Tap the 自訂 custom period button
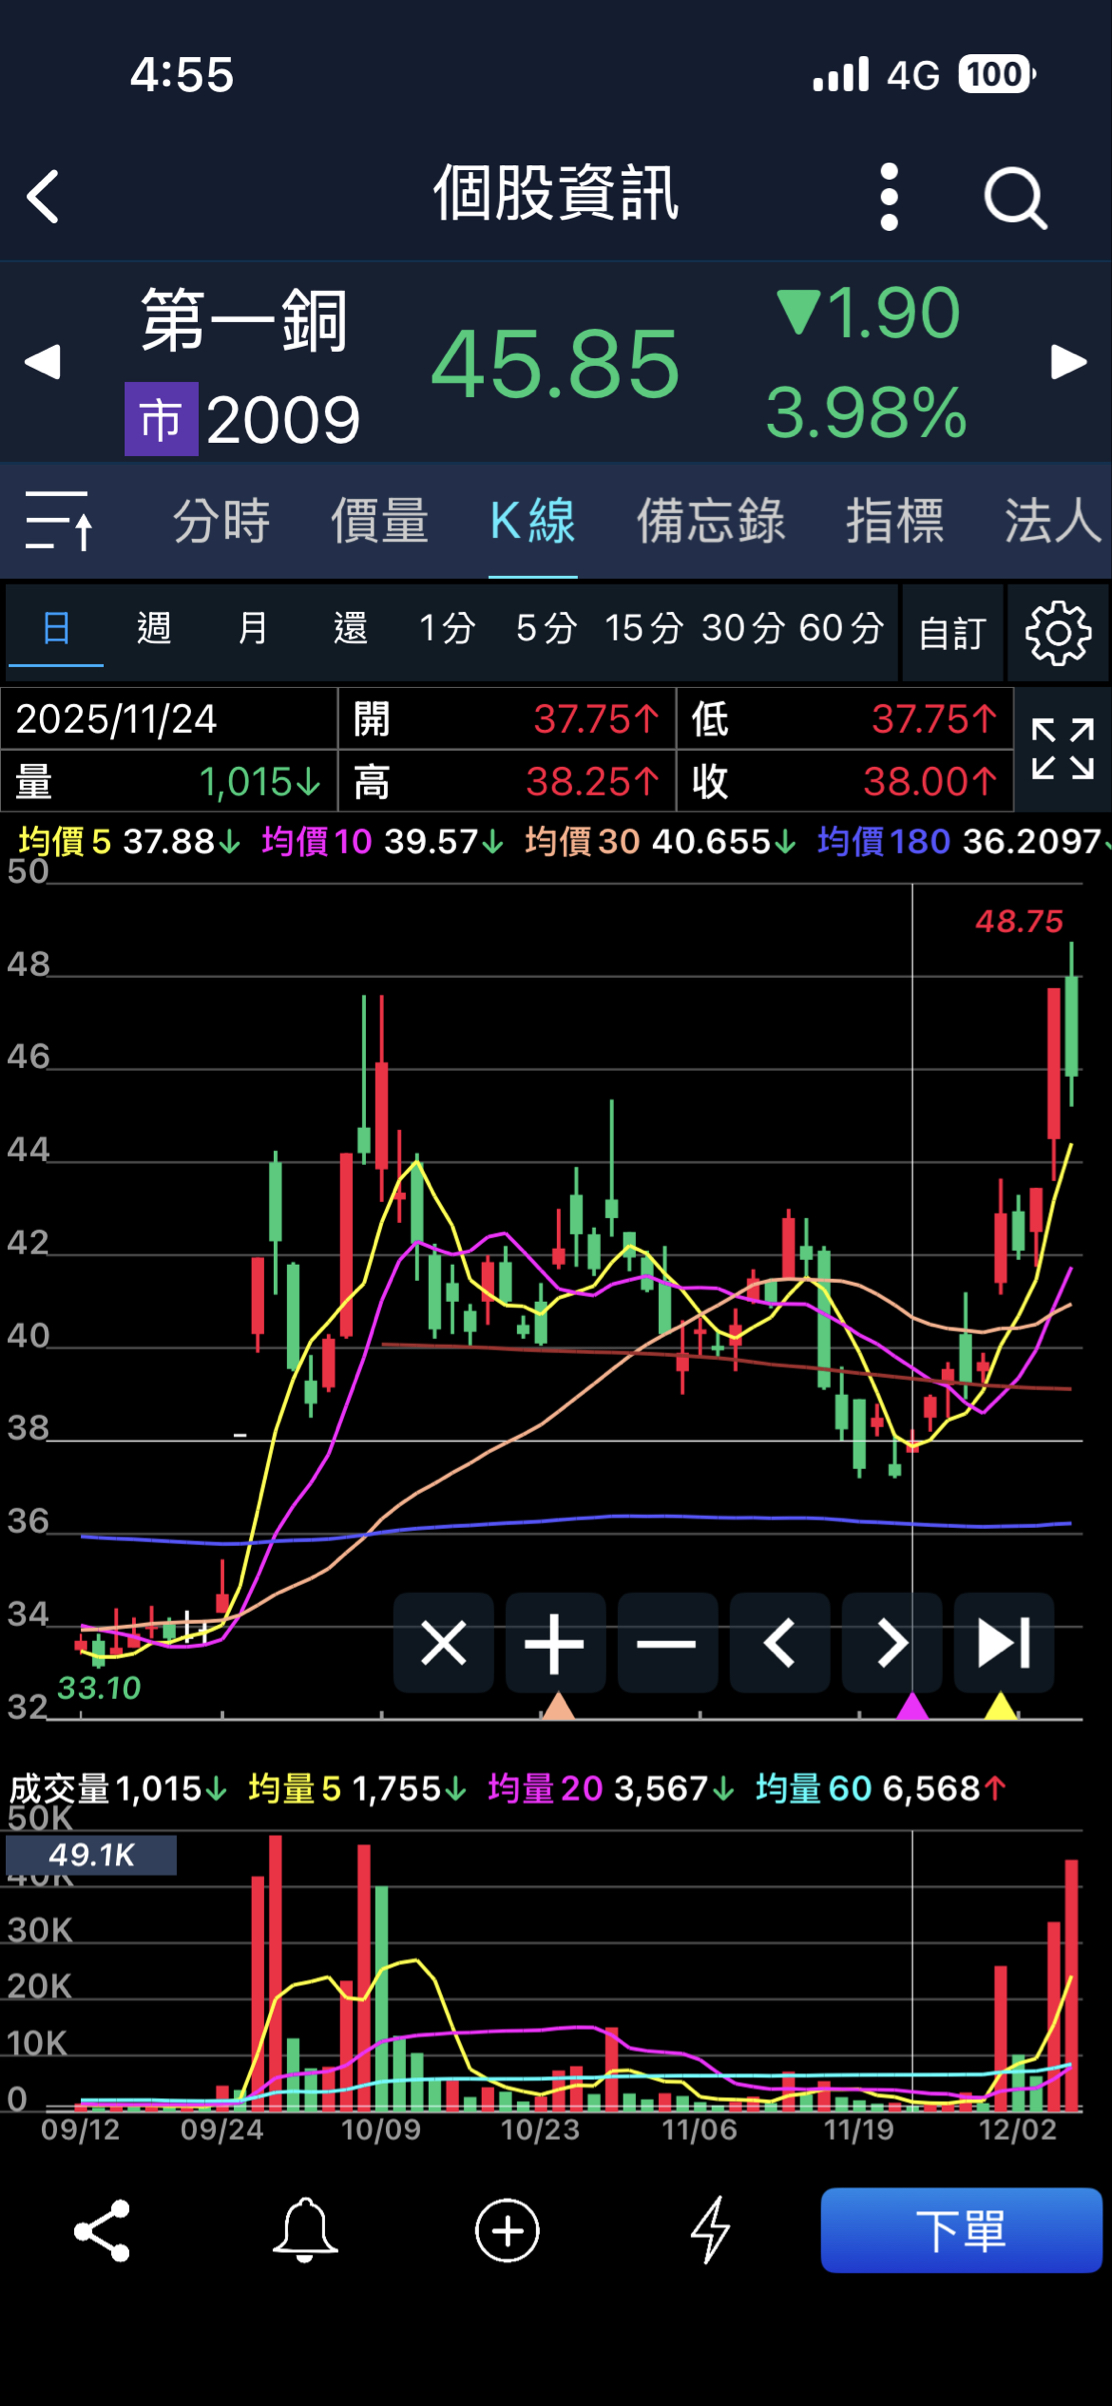Viewport: 1112px width, 2406px height. (x=952, y=633)
